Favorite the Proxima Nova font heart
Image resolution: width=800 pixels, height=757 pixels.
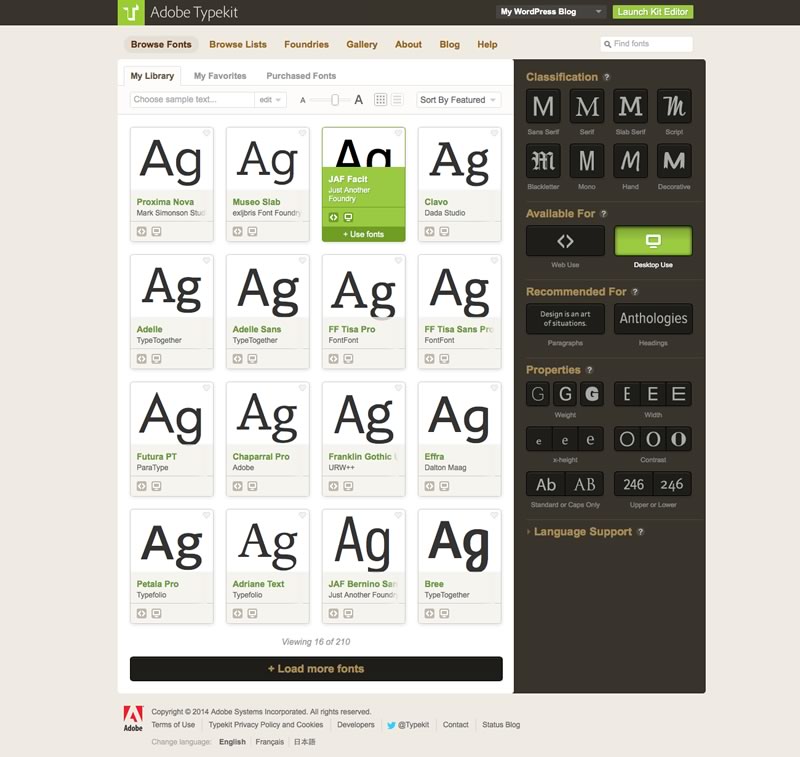(x=207, y=133)
